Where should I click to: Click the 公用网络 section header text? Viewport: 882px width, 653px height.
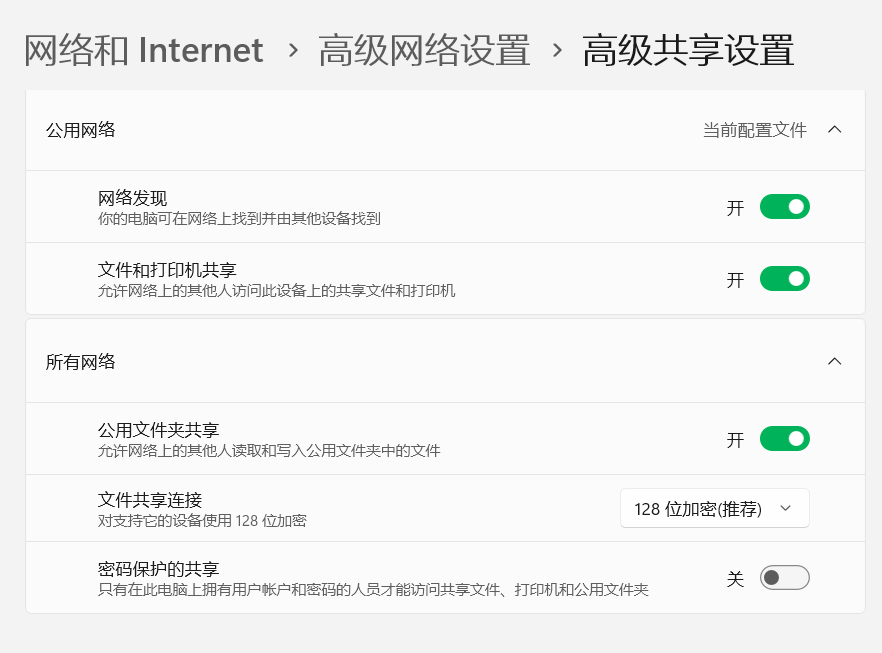point(80,130)
